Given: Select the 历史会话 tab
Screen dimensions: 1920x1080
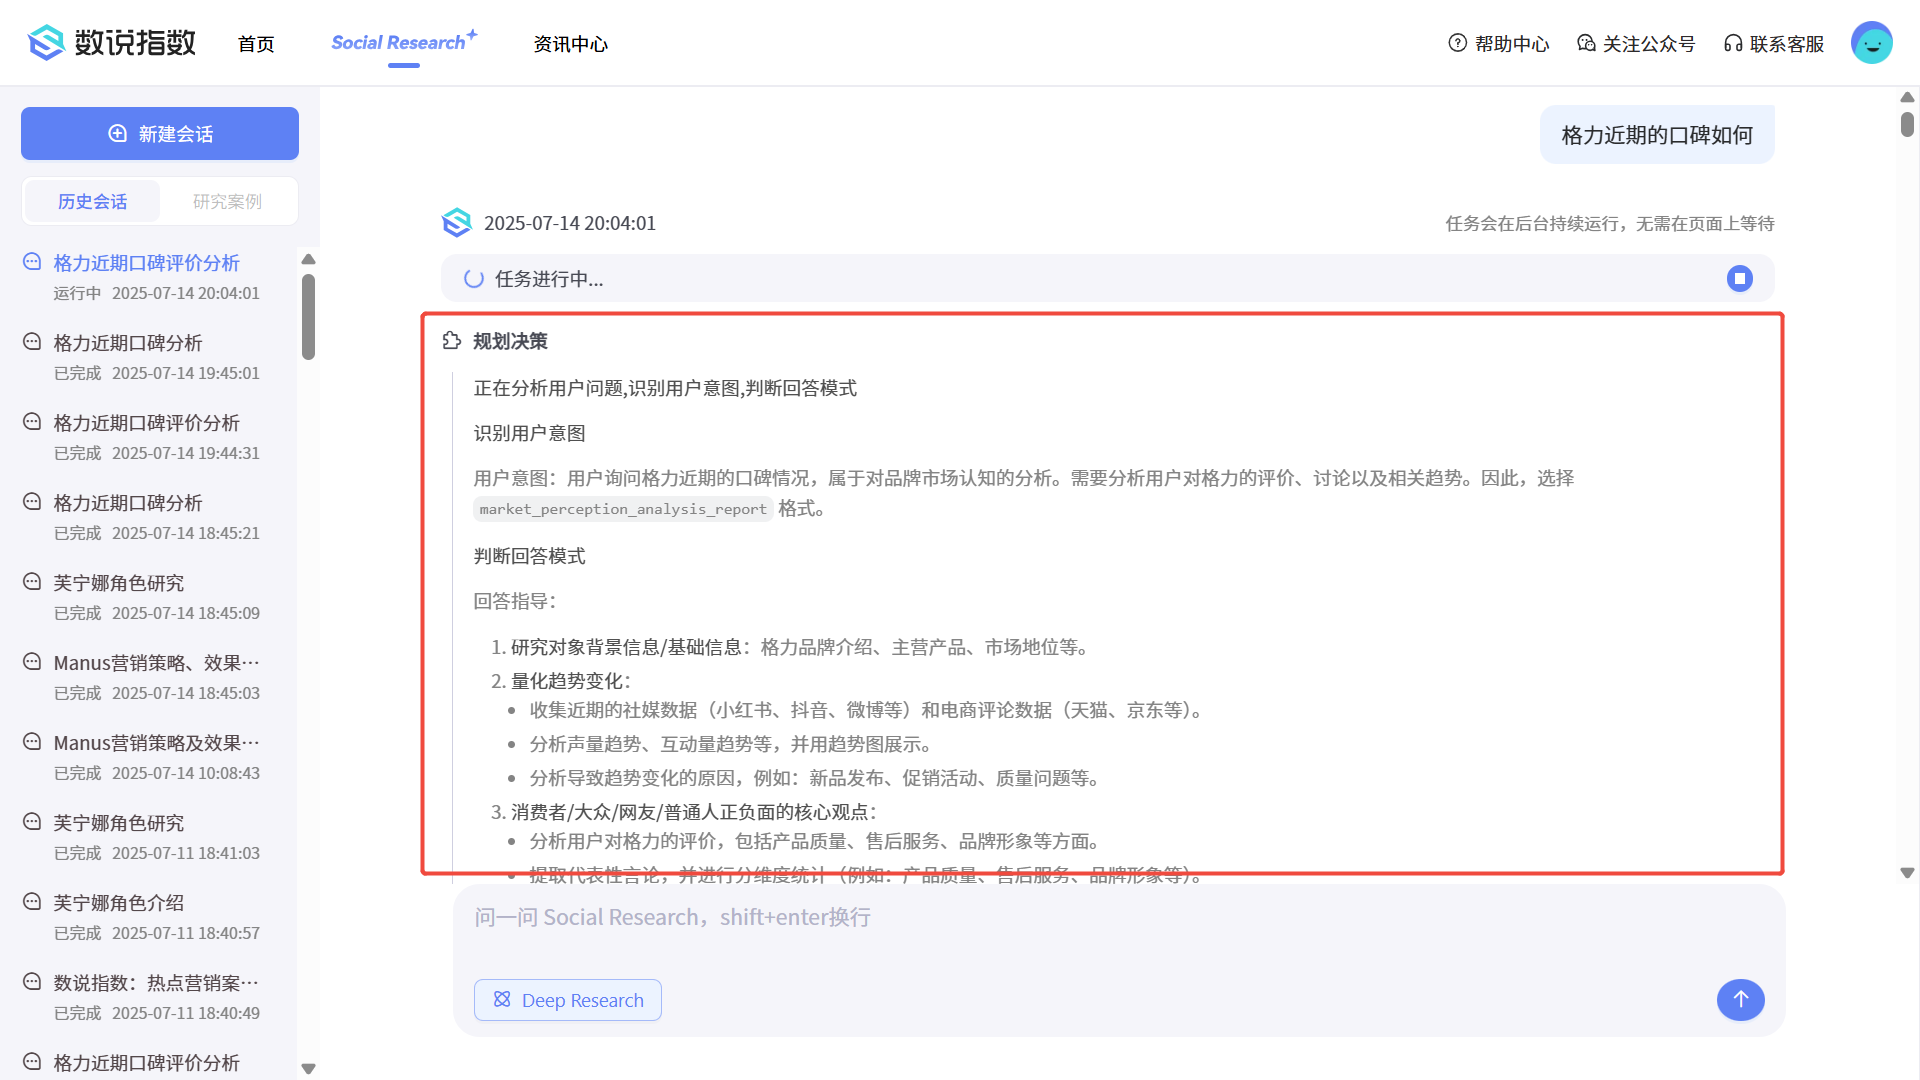Looking at the screenshot, I should click(92, 201).
